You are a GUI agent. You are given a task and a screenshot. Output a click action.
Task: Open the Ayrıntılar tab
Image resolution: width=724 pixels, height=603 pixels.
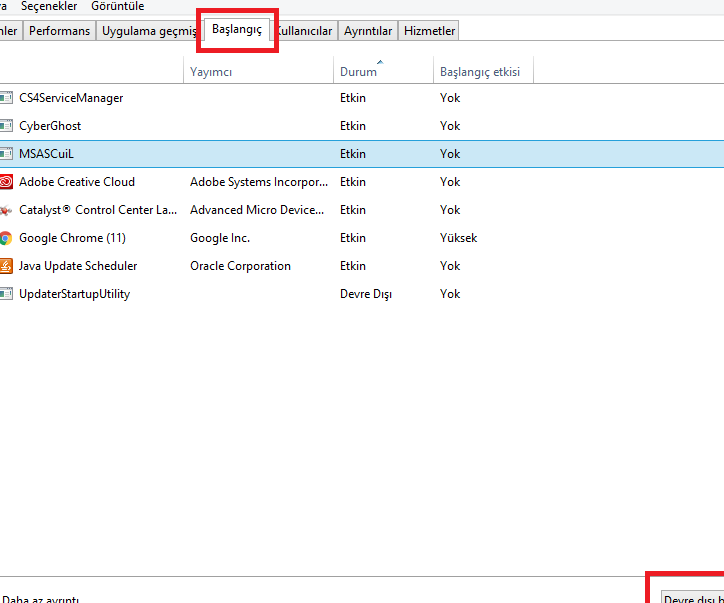click(368, 31)
